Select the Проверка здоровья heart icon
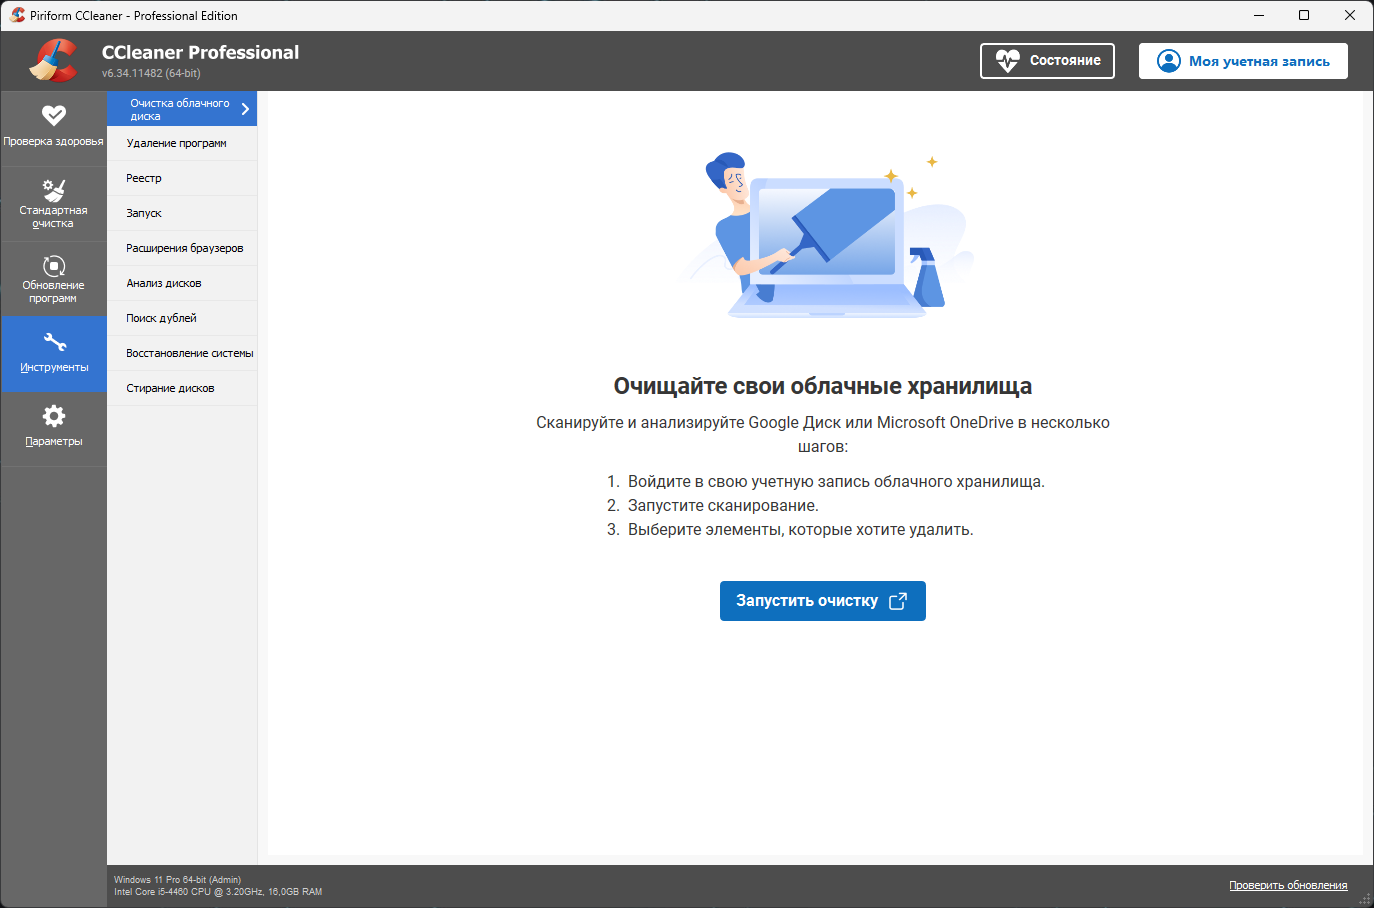 [54, 113]
